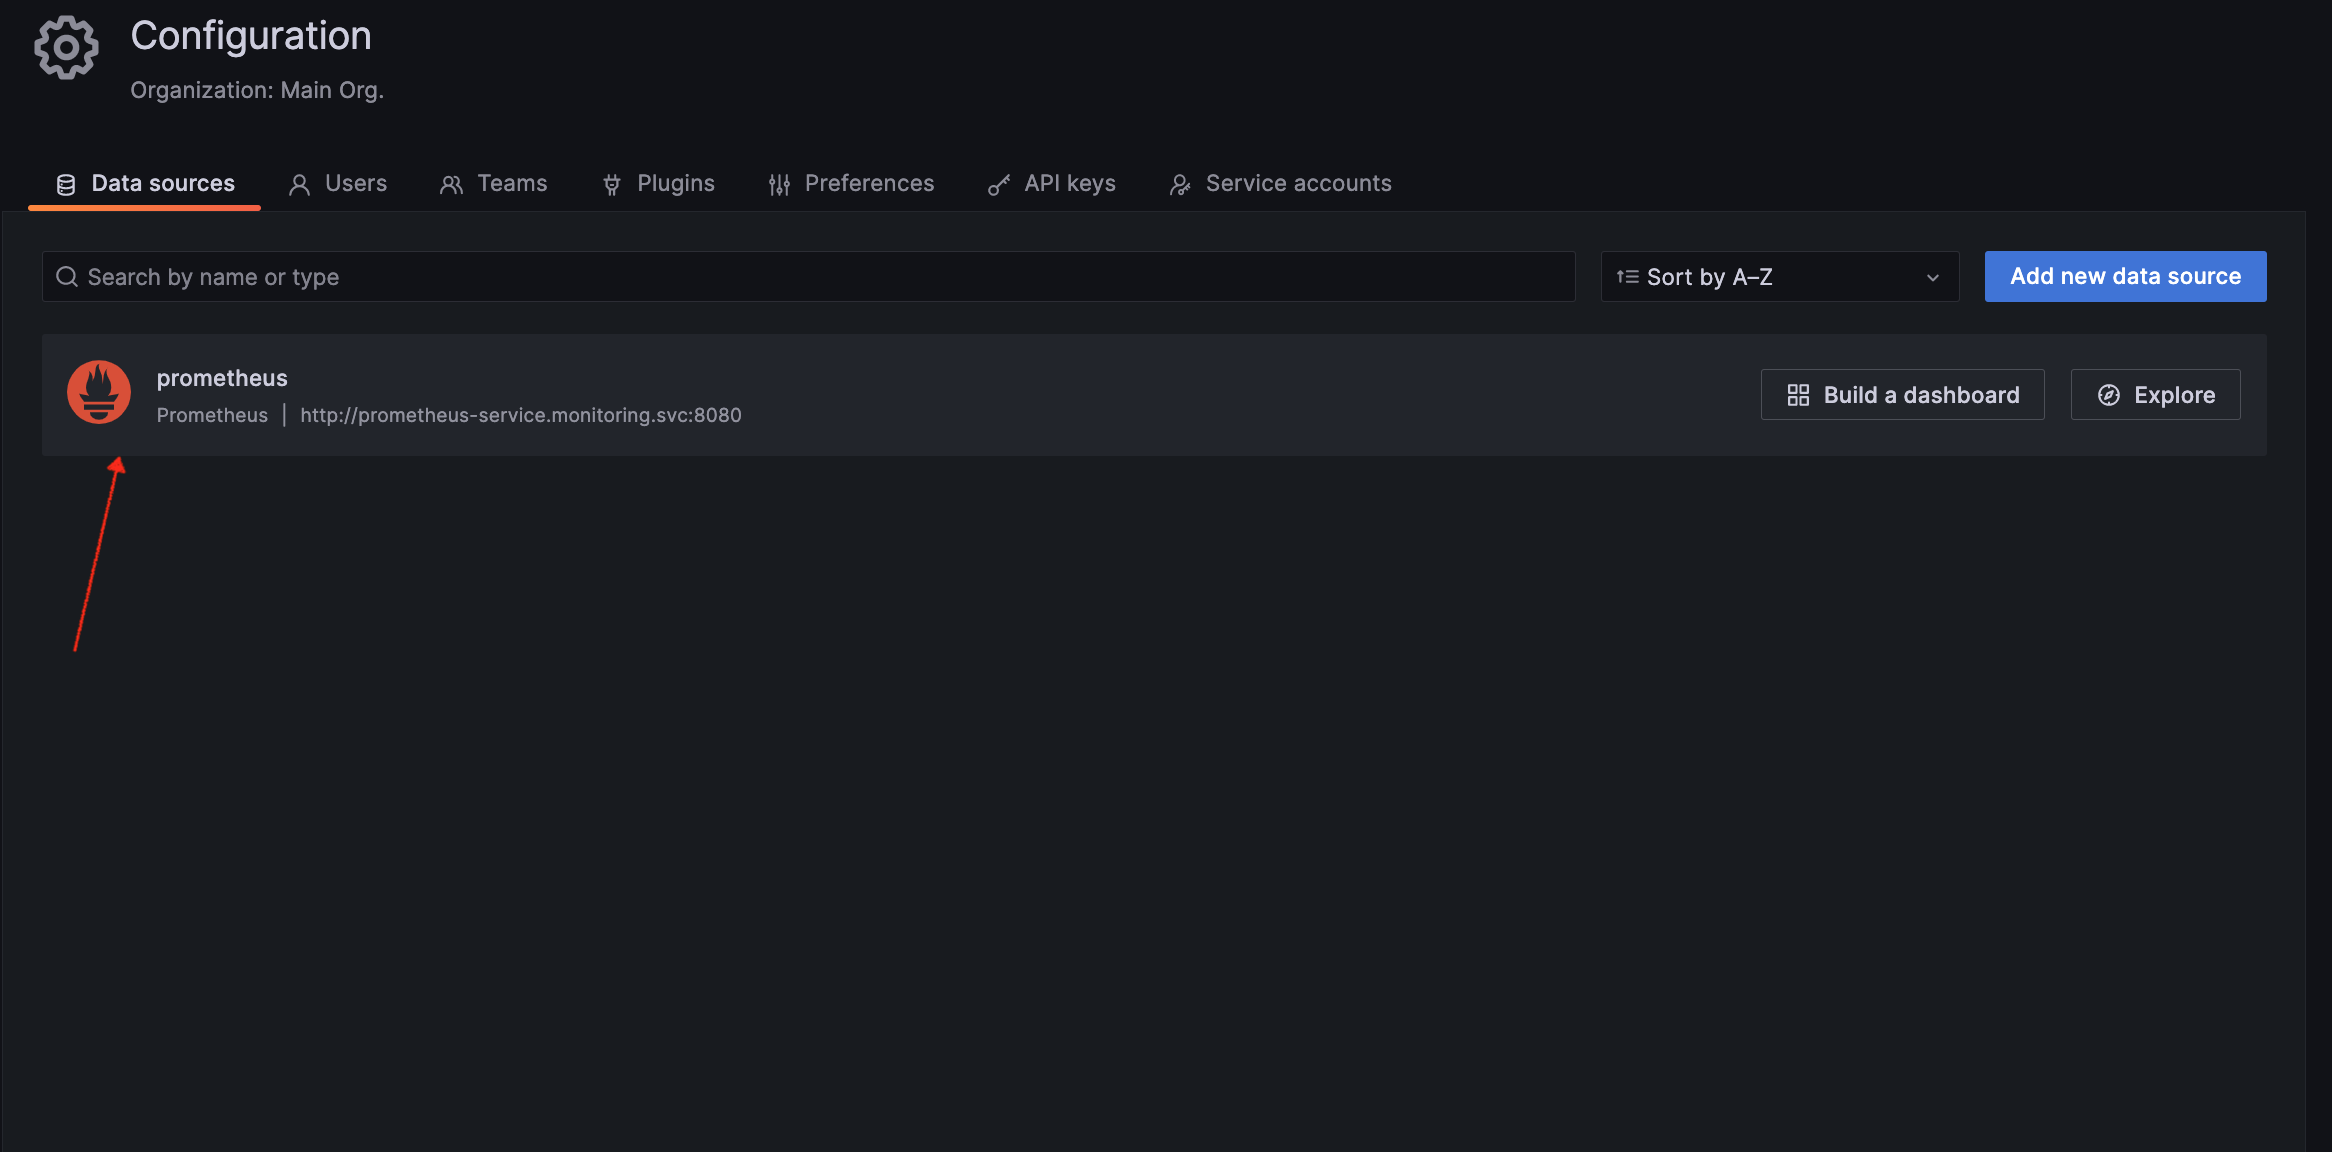2332x1152 pixels.
Task: Open the prometheus data source name link
Action: coord(222,378)
